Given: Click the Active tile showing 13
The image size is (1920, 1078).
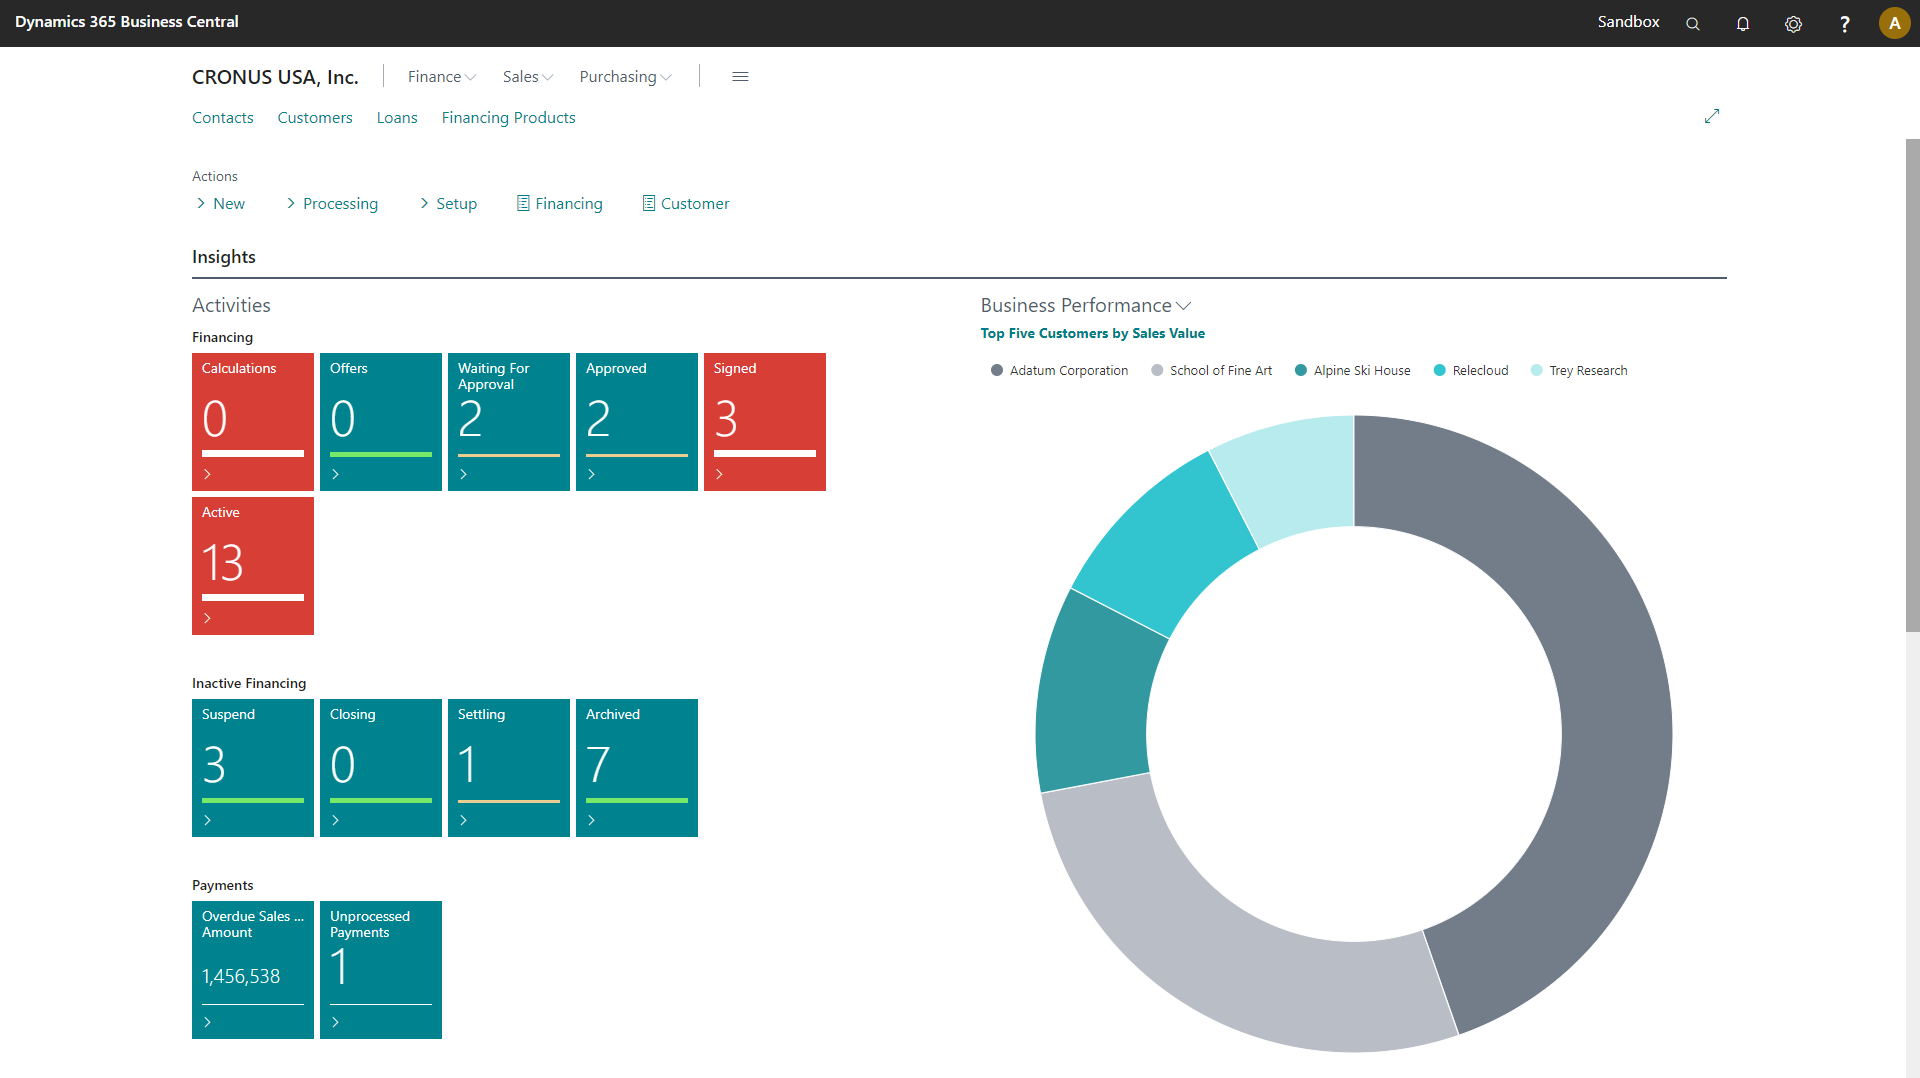Looking at the screenshot, I should (252, 565).
